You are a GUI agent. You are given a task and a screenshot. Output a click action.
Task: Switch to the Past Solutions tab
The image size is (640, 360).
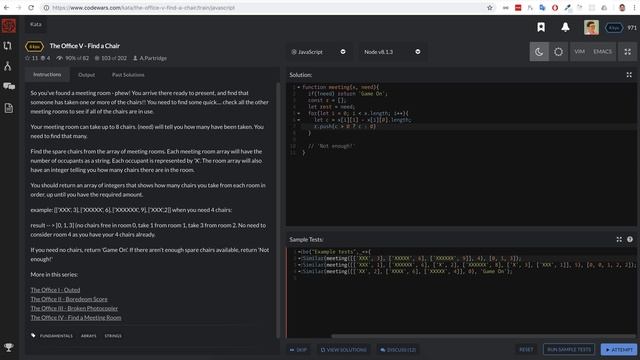[x=128, y=75]
